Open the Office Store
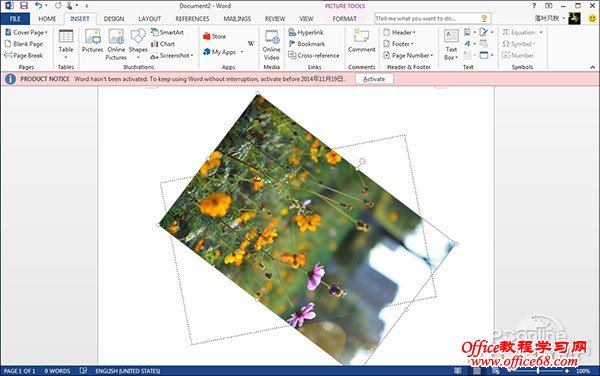Screen dimensions: 600x376 click(214, 36)
